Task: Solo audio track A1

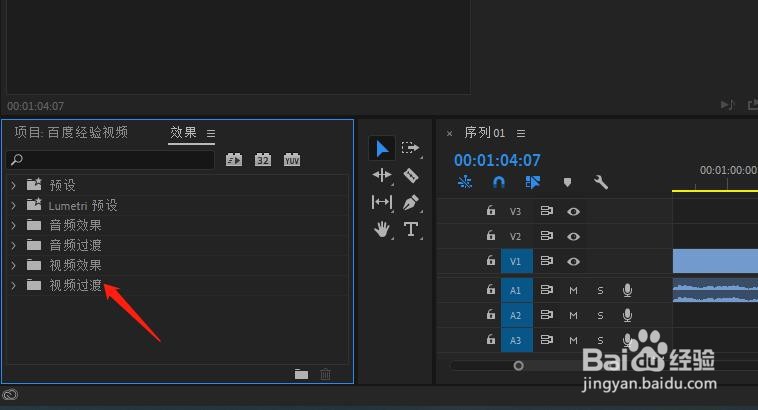Action: click(x=600, y=290)
